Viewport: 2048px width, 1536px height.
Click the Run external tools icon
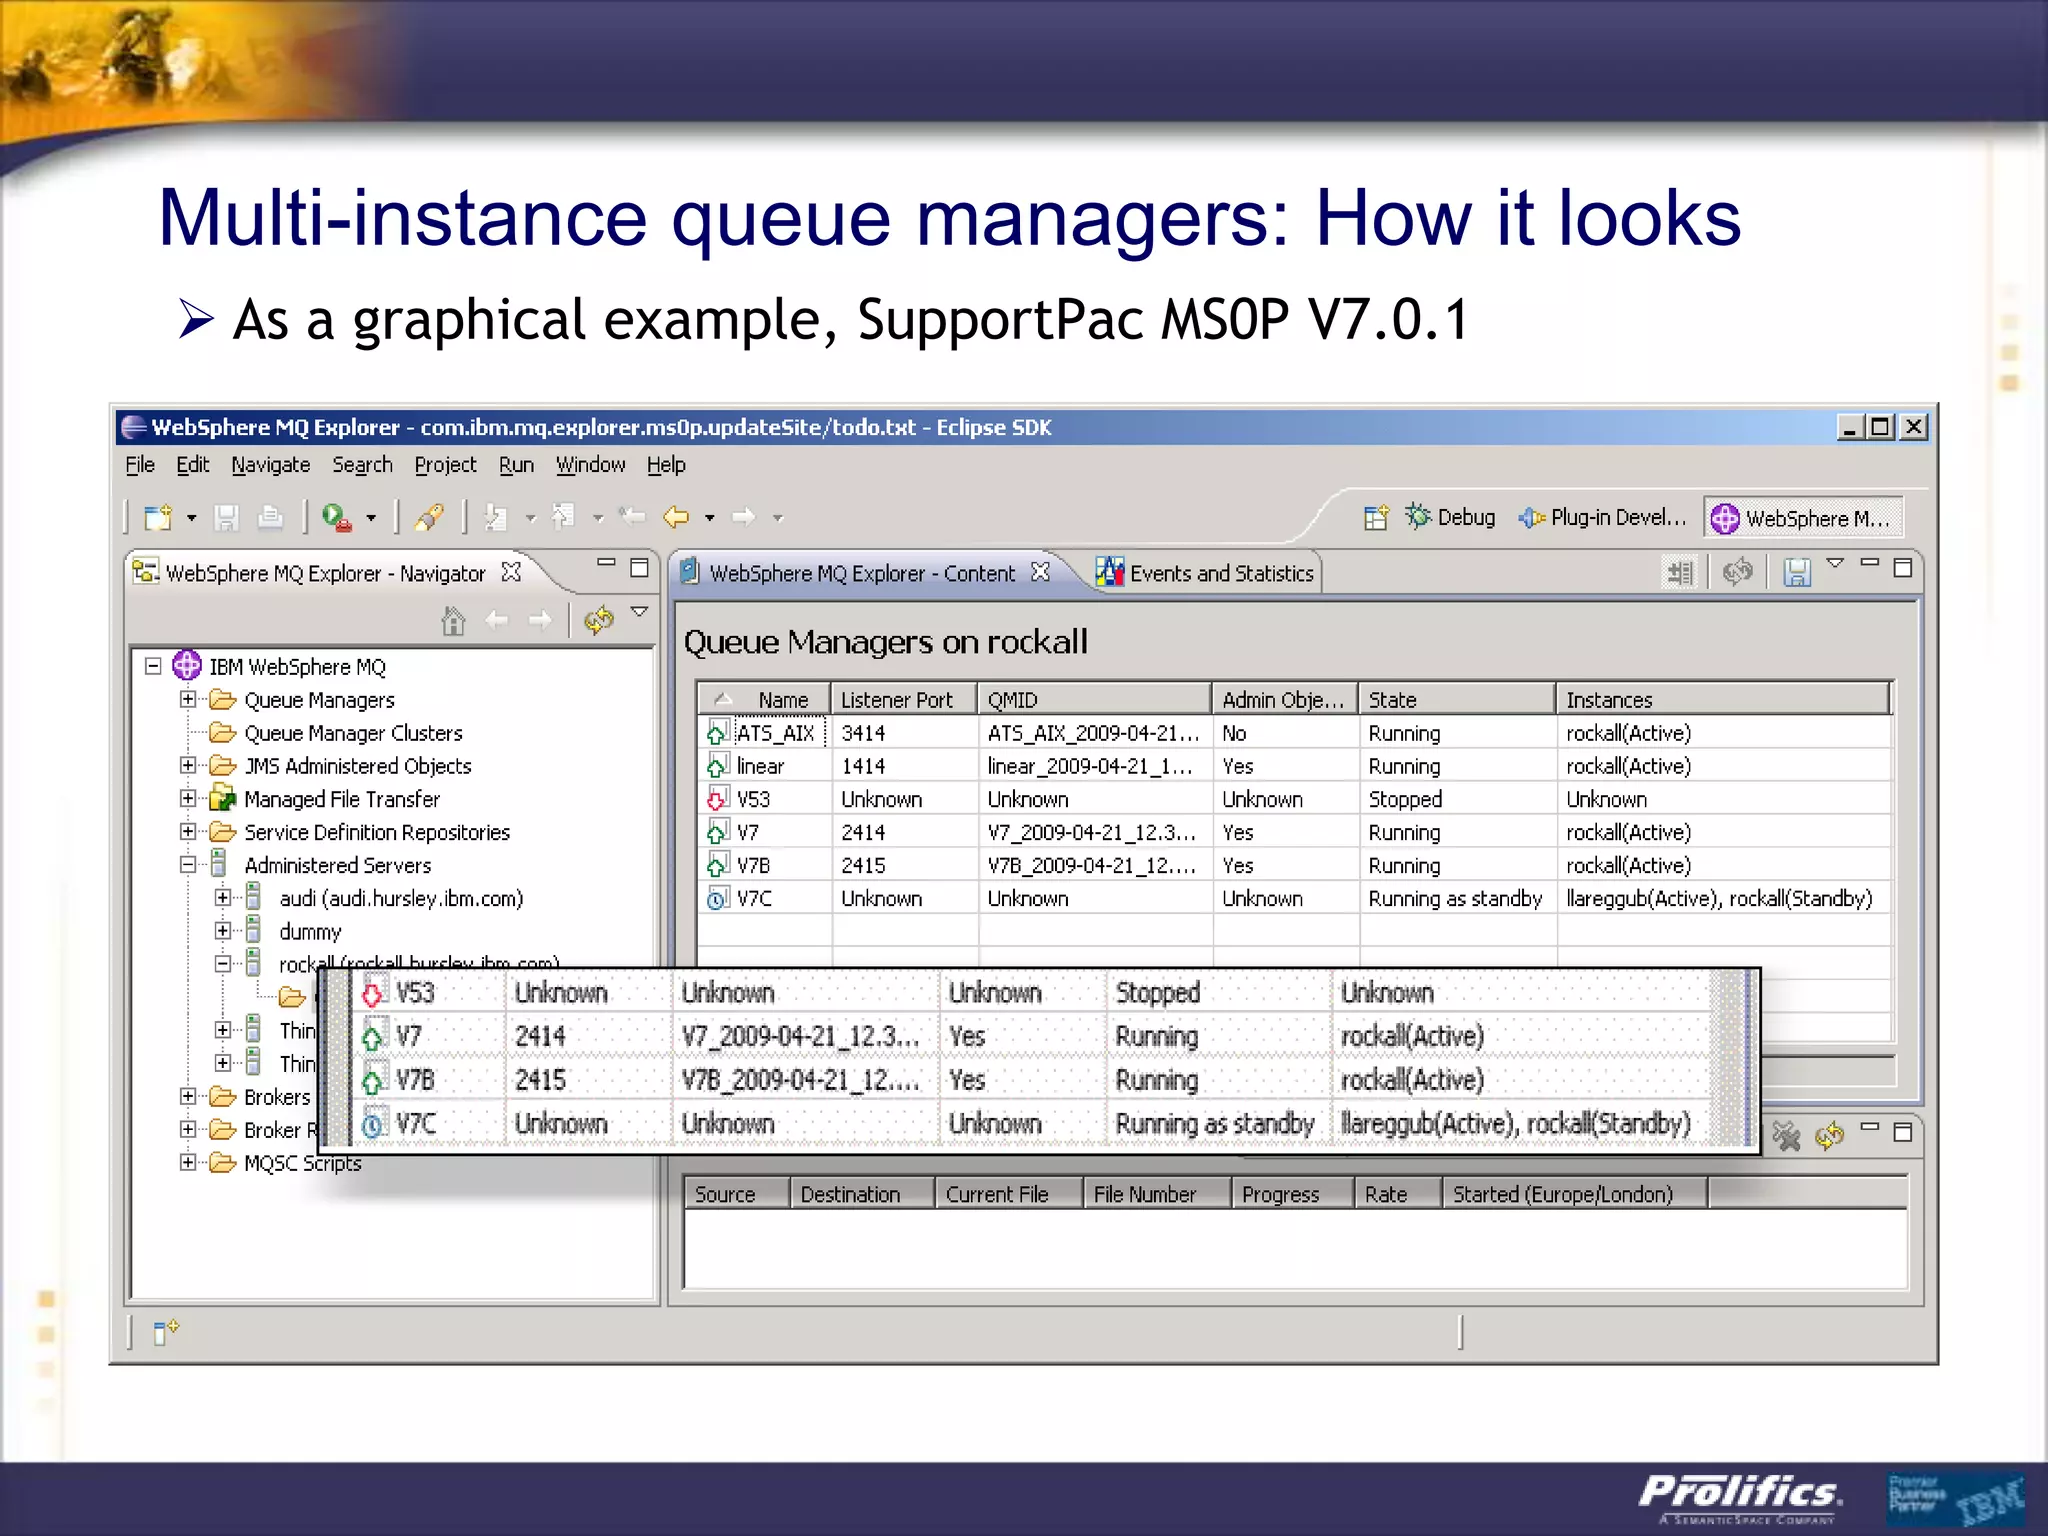tap(337, 517)
